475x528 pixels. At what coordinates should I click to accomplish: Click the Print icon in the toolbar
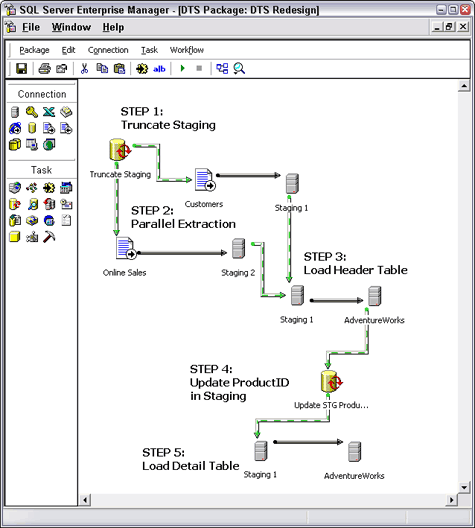tap(44, 69)
